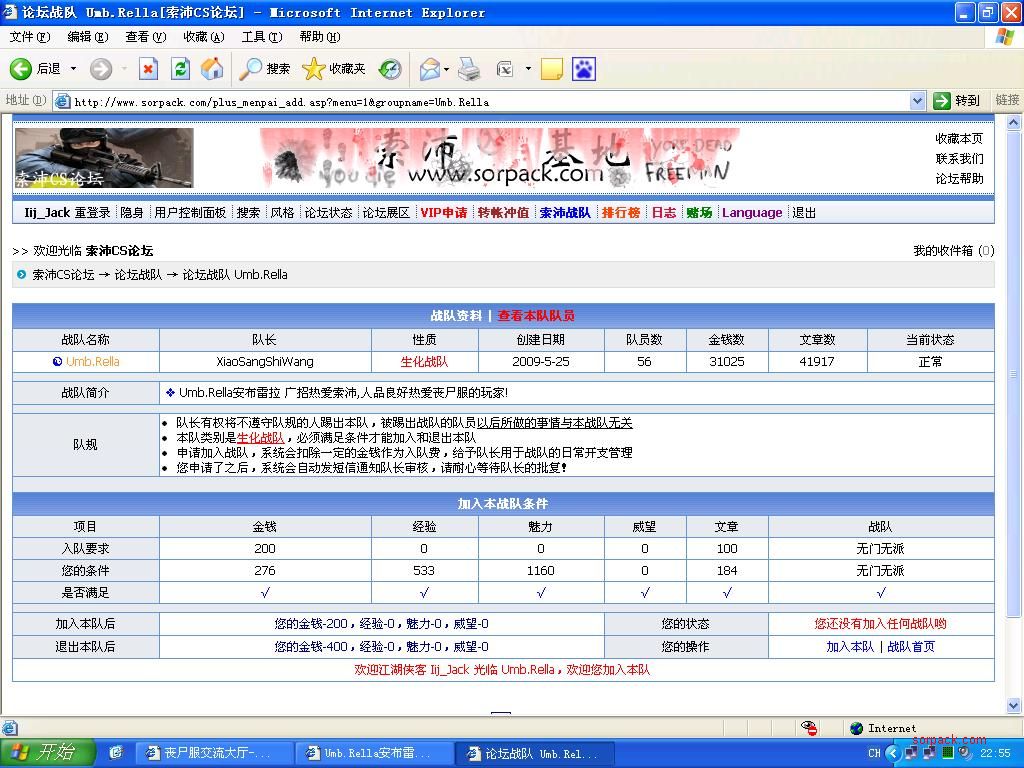The height and width of the screenshot is (768, 1024).
Task: Click the yellow note toolbar icon
Action: [x=551, y=69]
